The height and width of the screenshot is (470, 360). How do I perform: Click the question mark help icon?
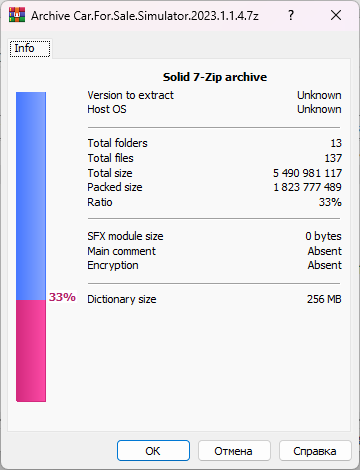point(291,15)
